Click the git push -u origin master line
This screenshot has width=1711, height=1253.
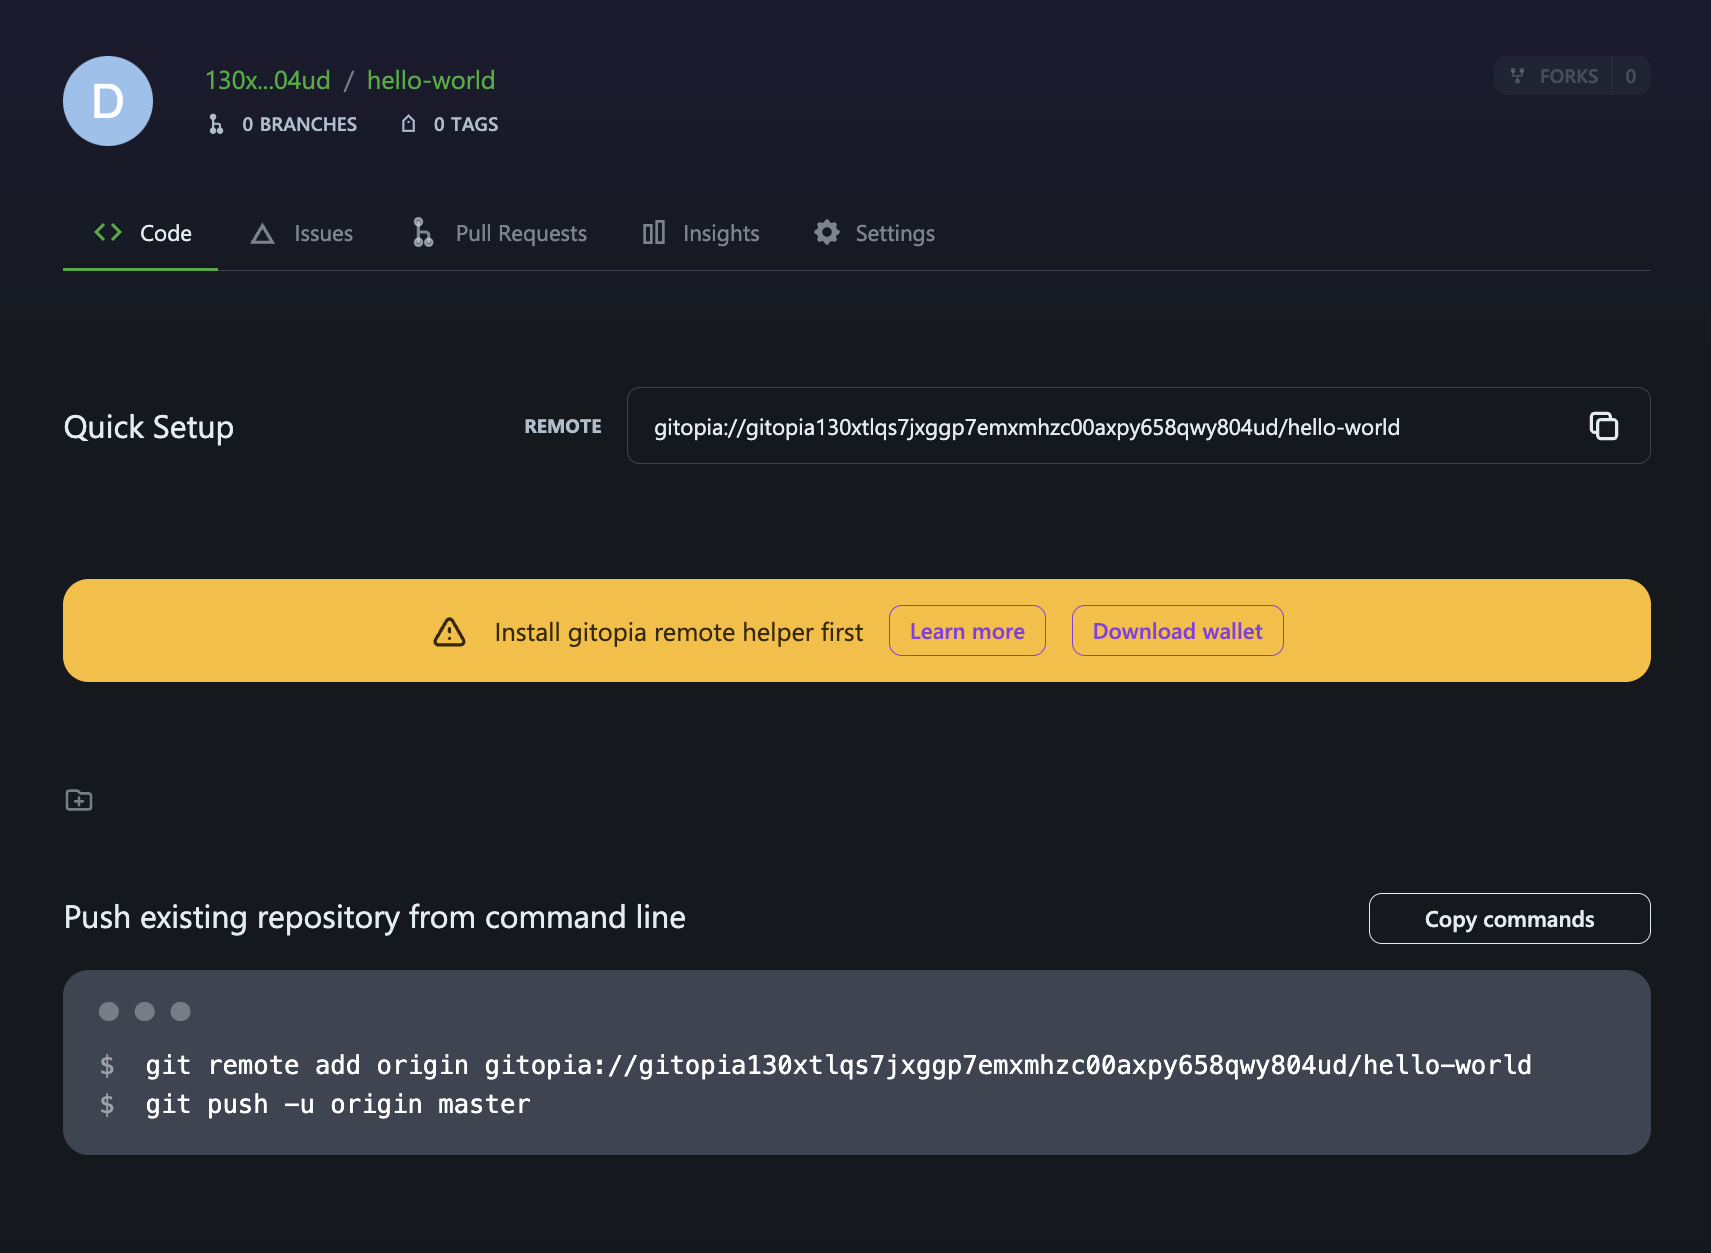[x=338, y=1104]
